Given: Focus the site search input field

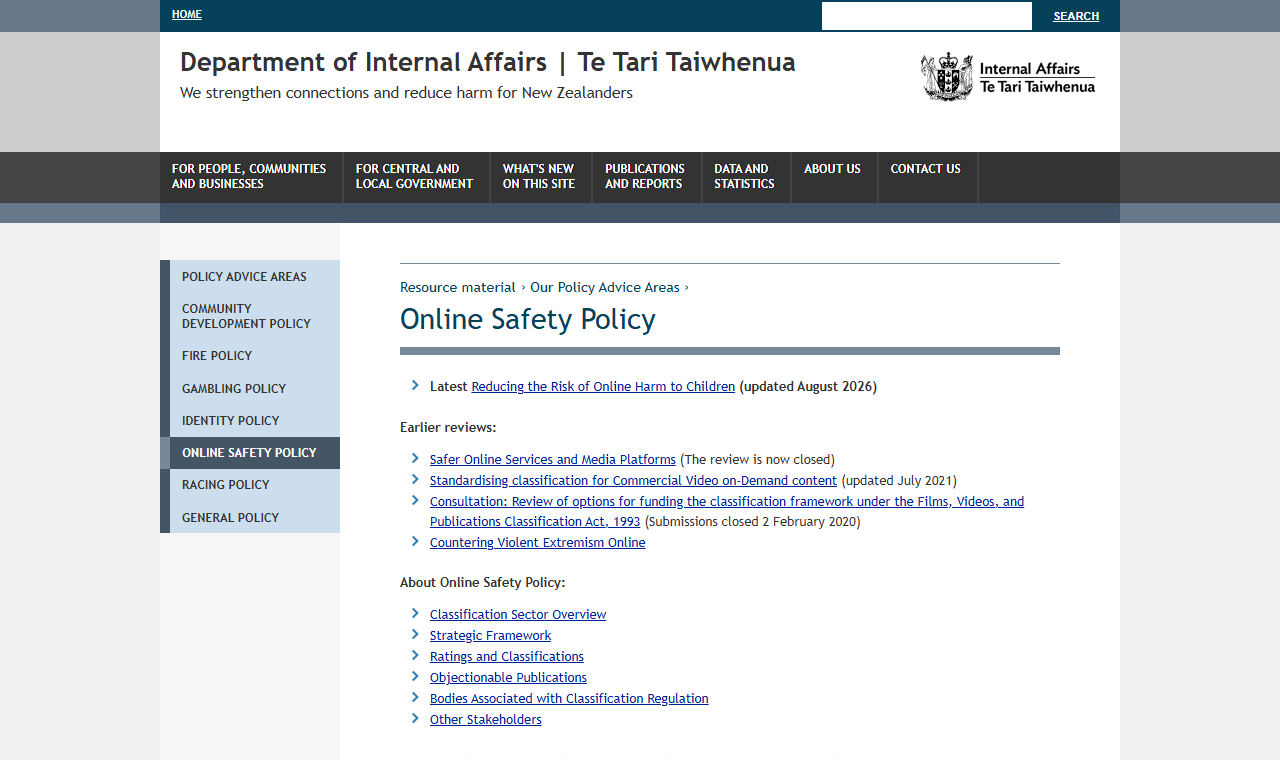Looking at the screenshot, I should 927,16.
